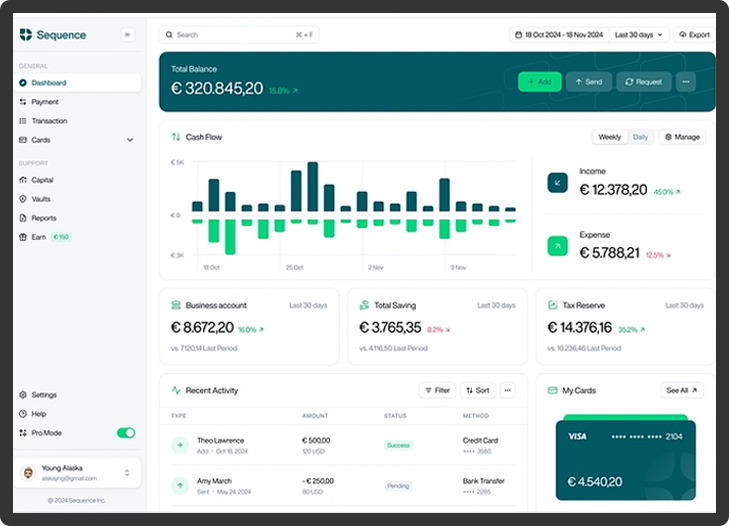Image resolution: width=729 pixels, height=526 pixels.
Task: Open the Recent Activity more options icon
Action: click(508, 390)
